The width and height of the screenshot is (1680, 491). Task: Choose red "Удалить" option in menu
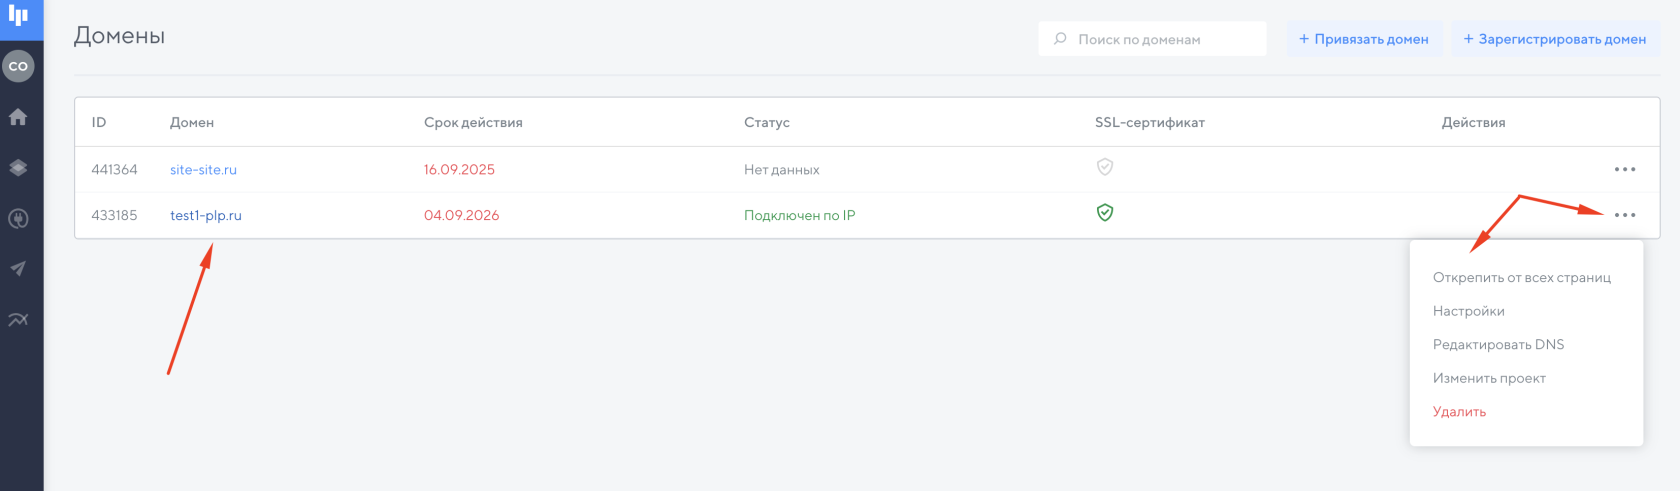[1459, 412]
